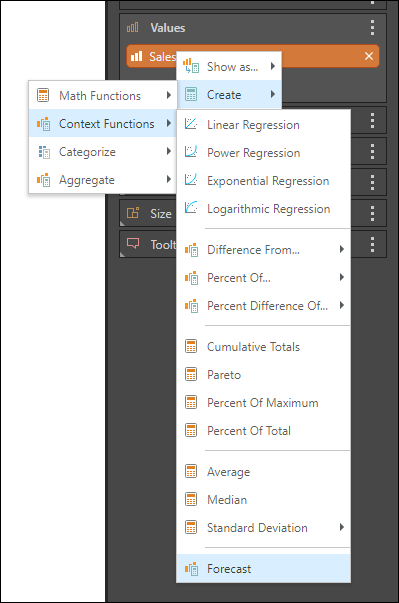The width and height of the screenshot is (399, 603).
Task: Select Cumulative Totals menu item
Action: [263, 346]
